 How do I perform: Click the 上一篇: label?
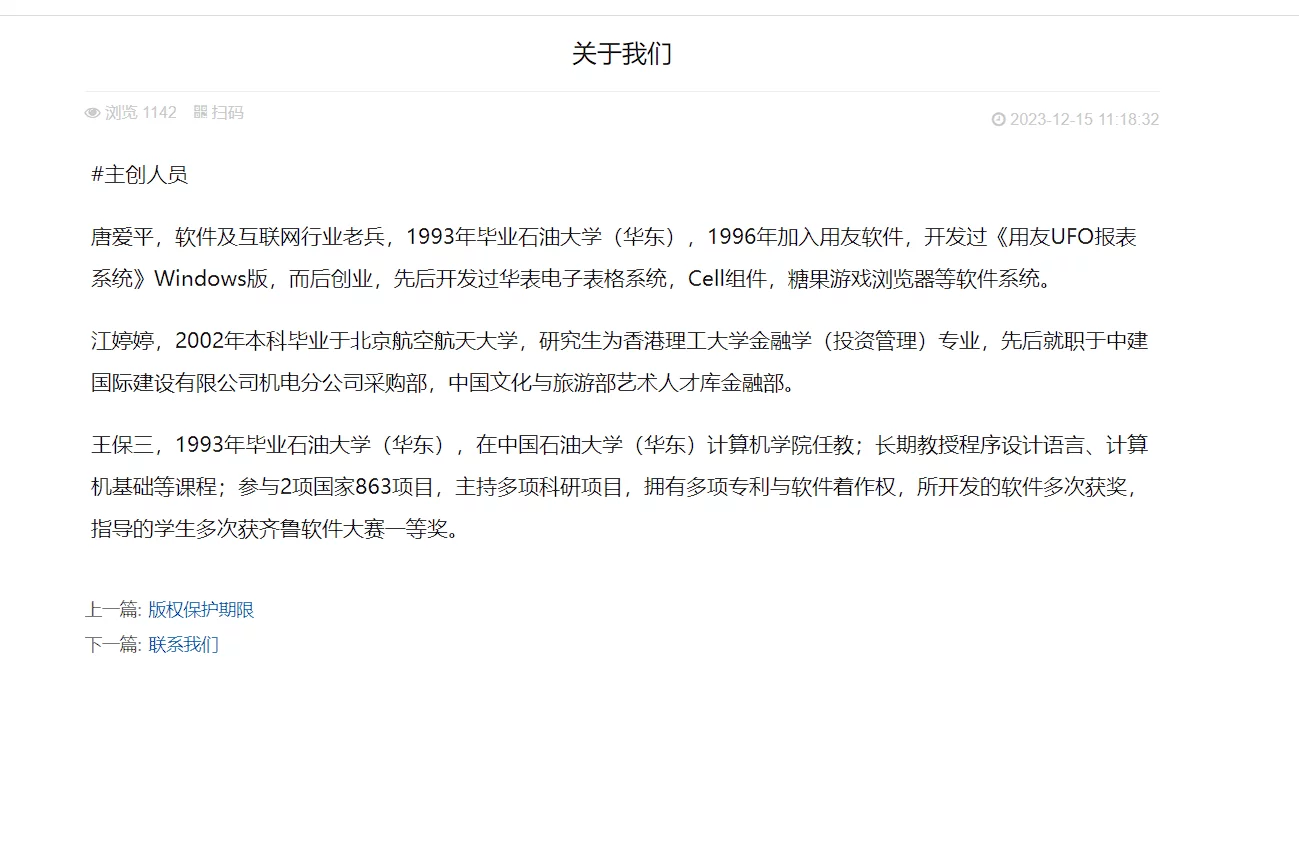113,610
